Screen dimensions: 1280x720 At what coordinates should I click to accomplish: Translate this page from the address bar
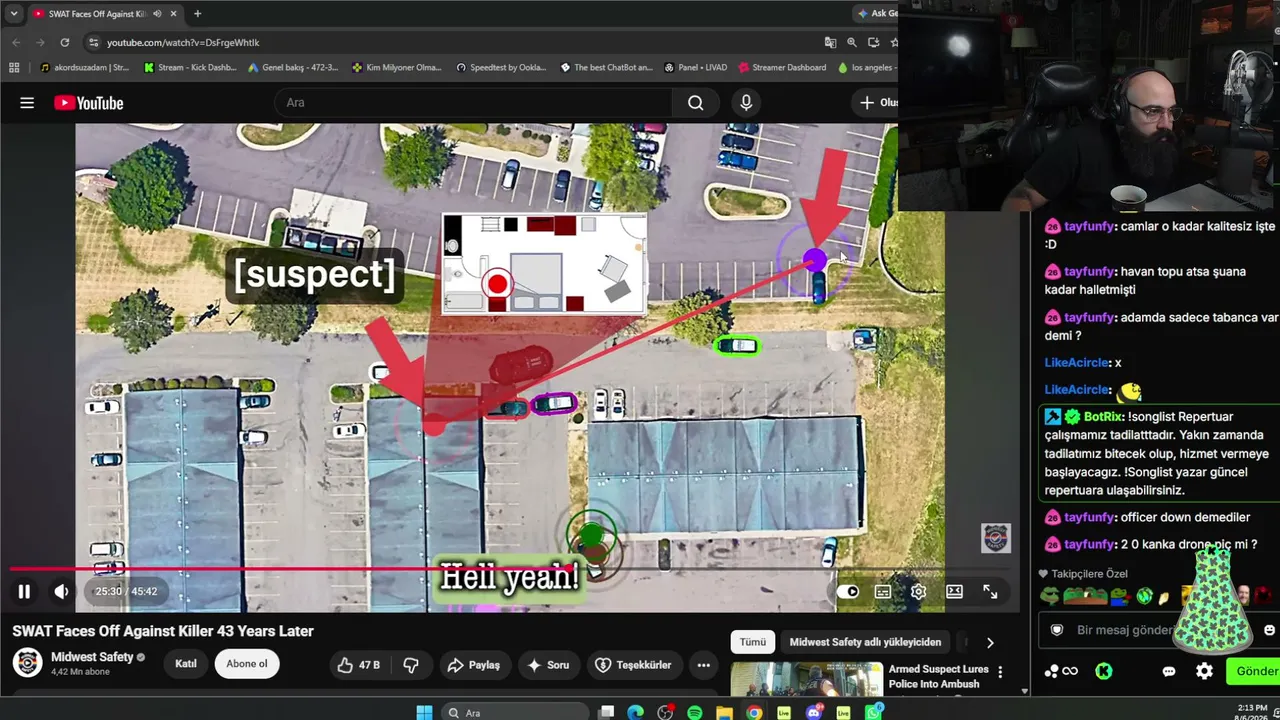pos(830,43)
